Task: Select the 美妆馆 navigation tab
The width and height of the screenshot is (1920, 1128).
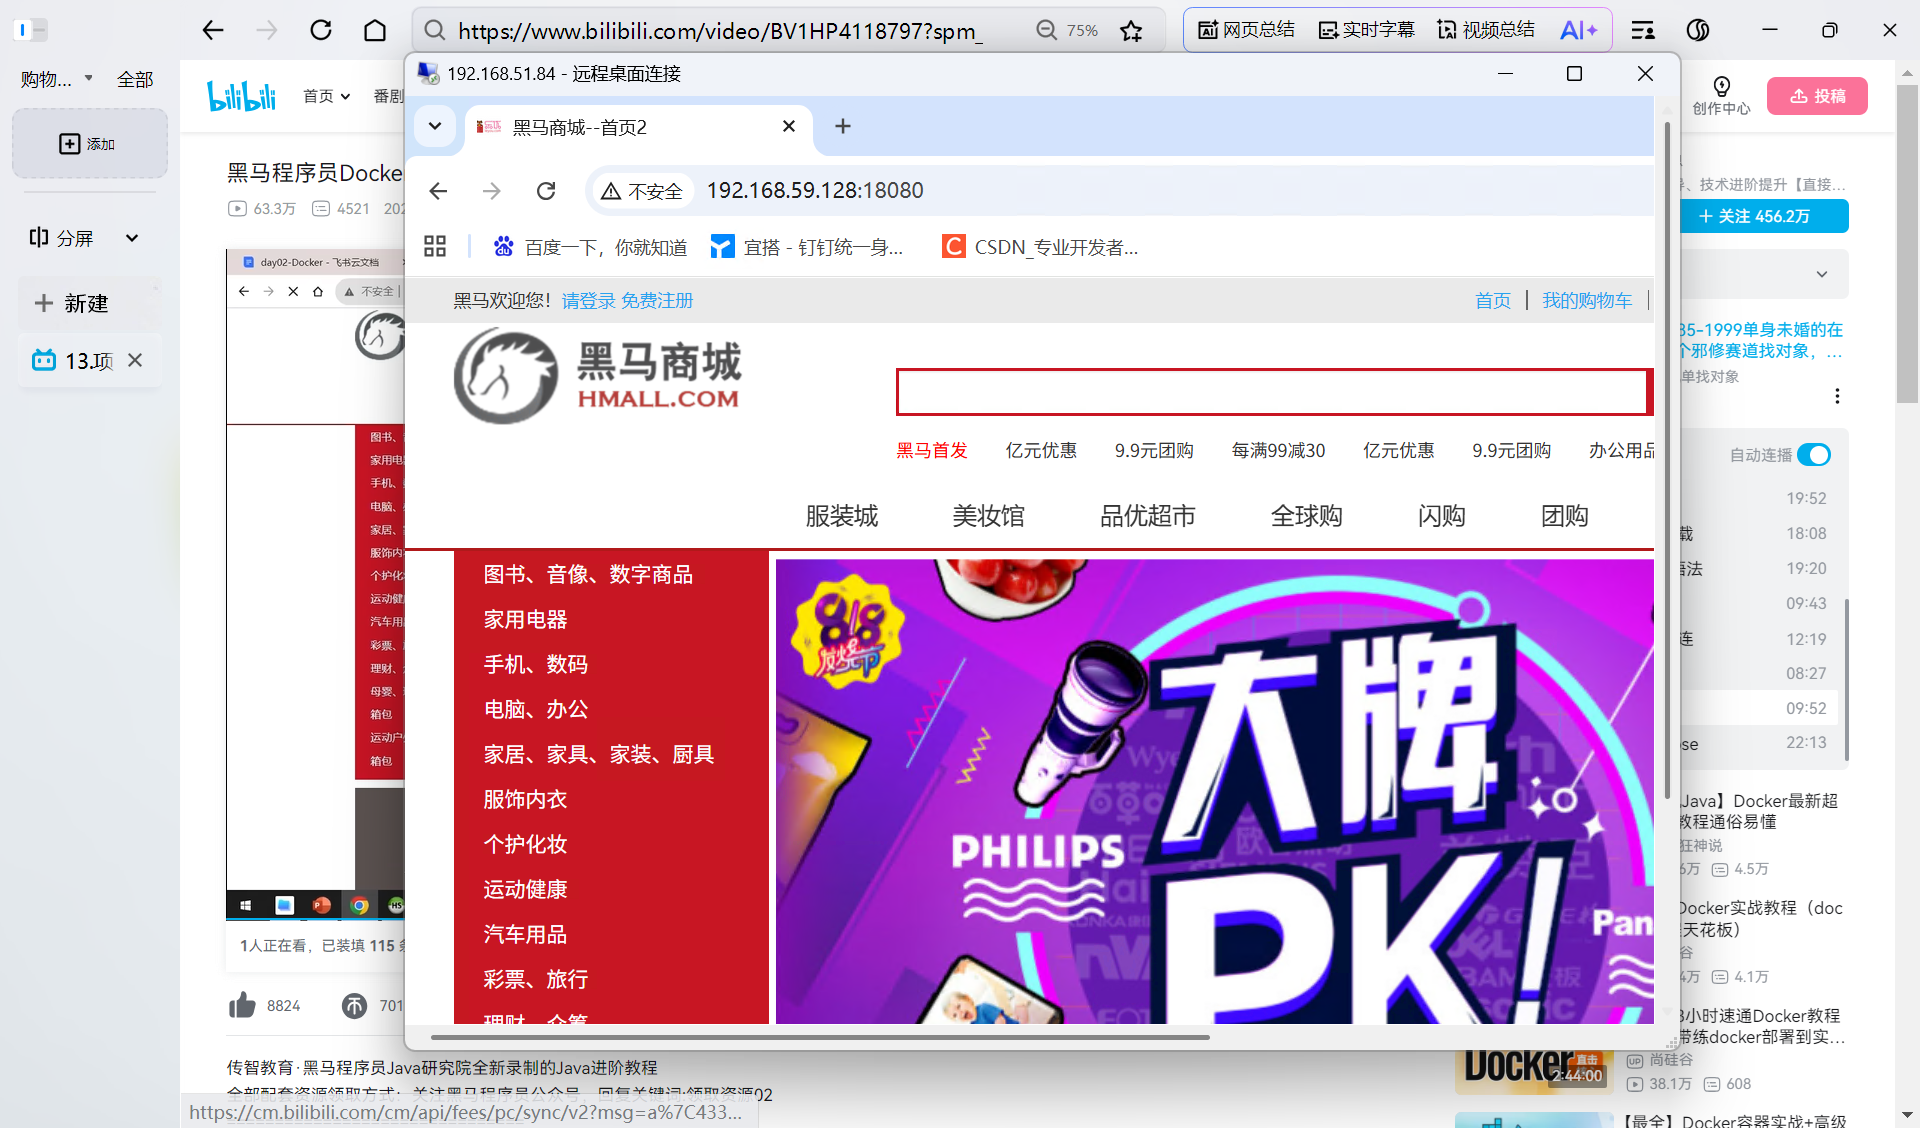Action: click(988, 516)
